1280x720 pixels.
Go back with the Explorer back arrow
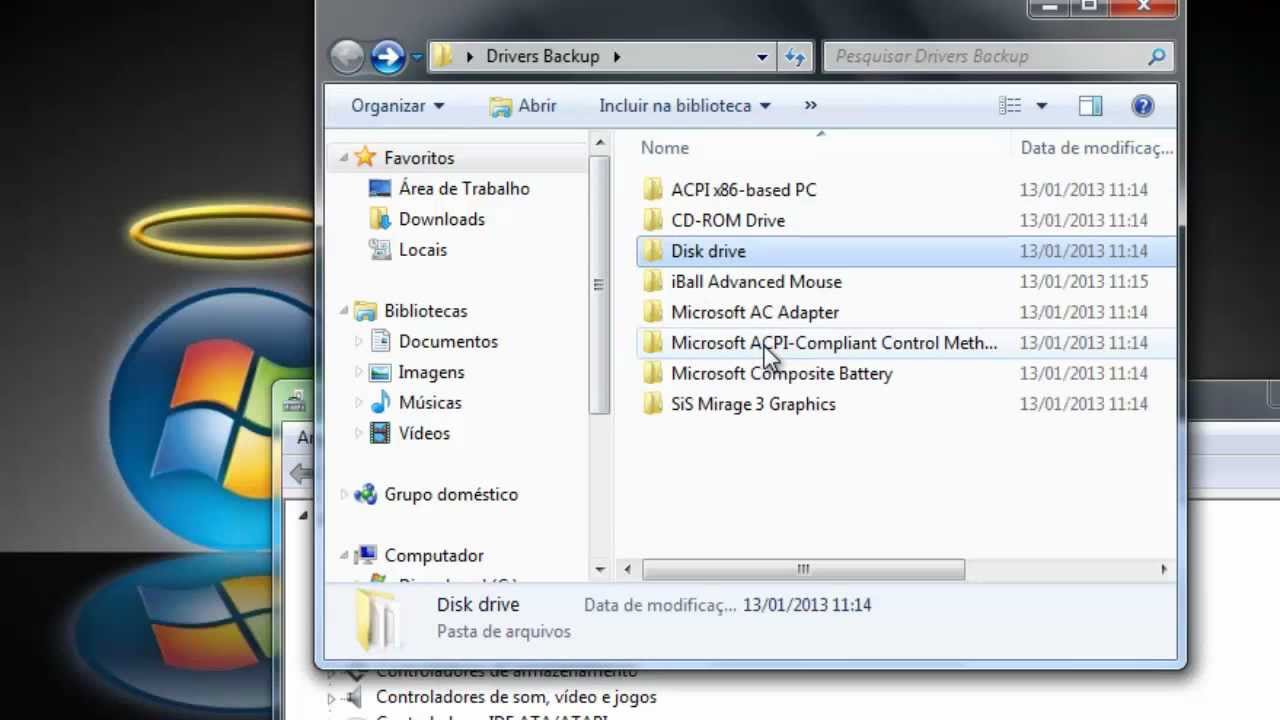coord(347,57)
